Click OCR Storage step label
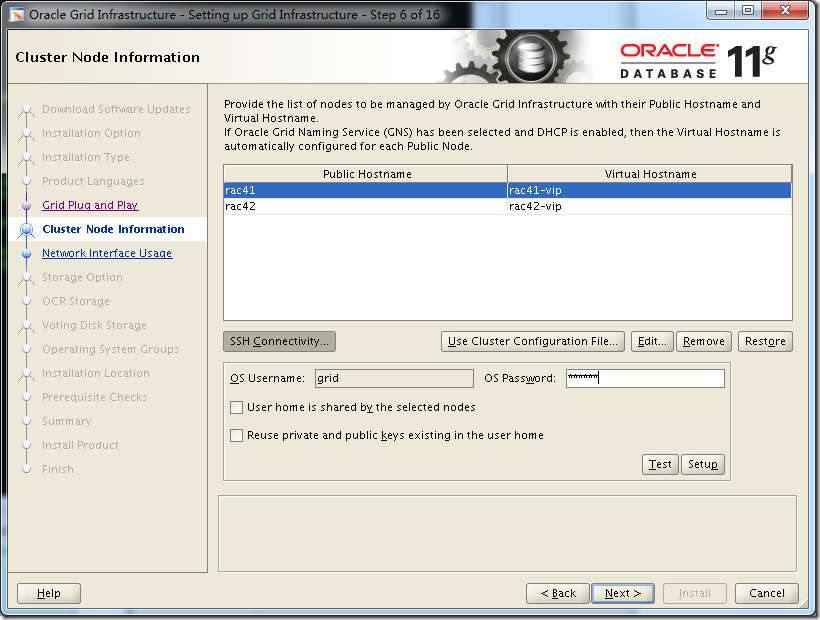 (76, 301)
